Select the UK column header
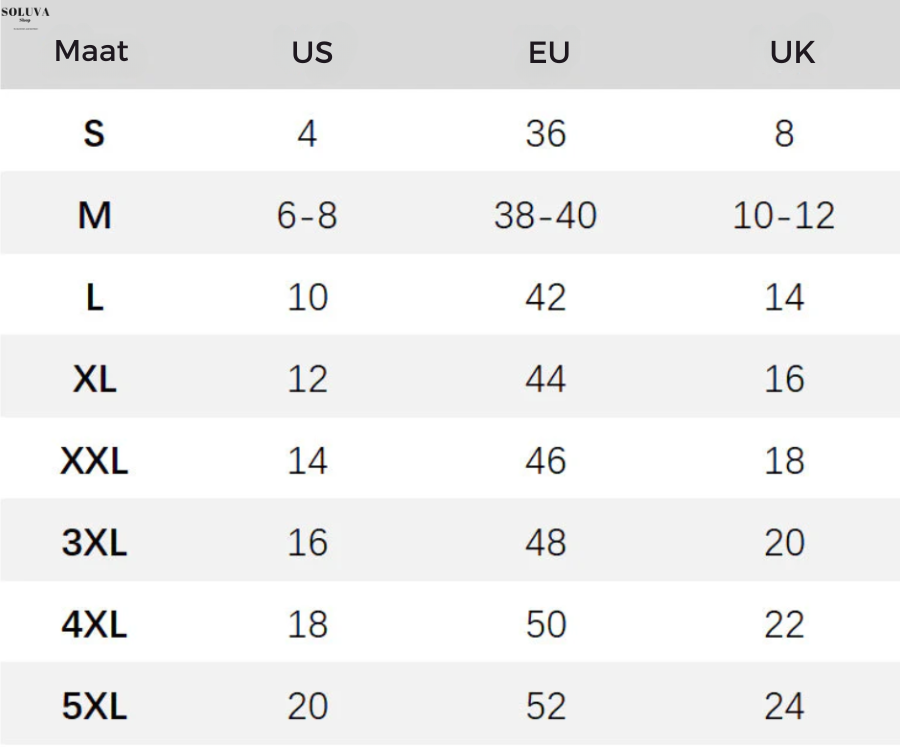The width and height of the screenshot is (900, 747). coord(792,52)
